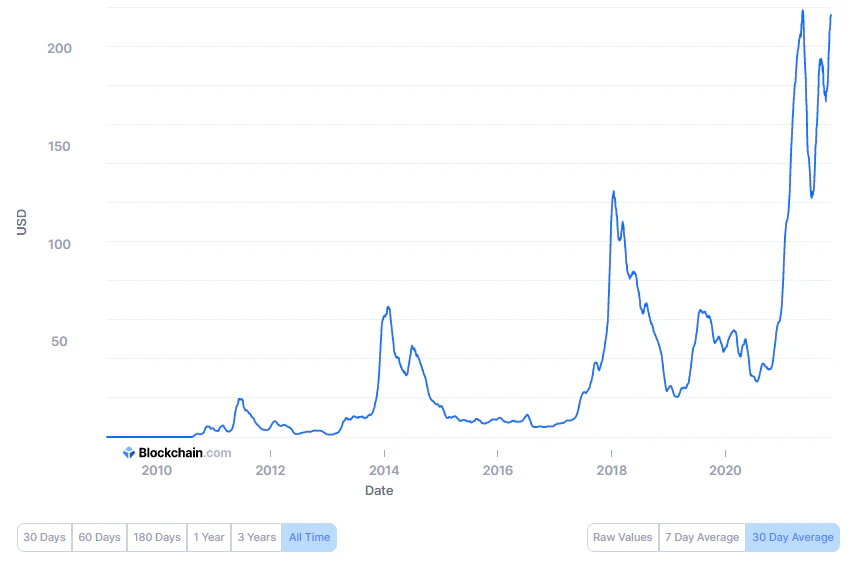Select the 30 Days time range
This screenshot has width=863, height=562.
(44, 537)
